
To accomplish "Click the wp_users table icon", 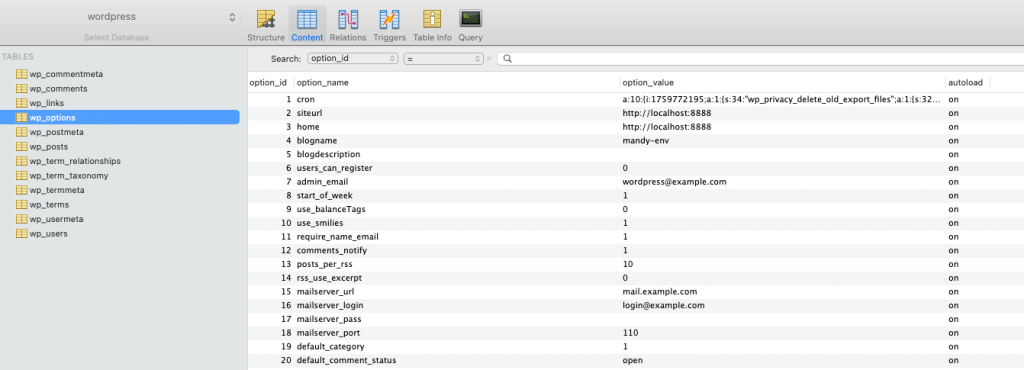I will point(22,234).
